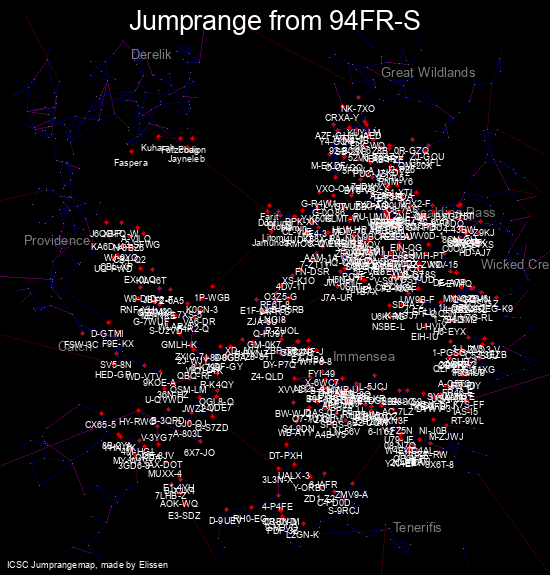Select the E3-SDZ system label
This screenshot has height=575, width=550.
coord(184,516)
